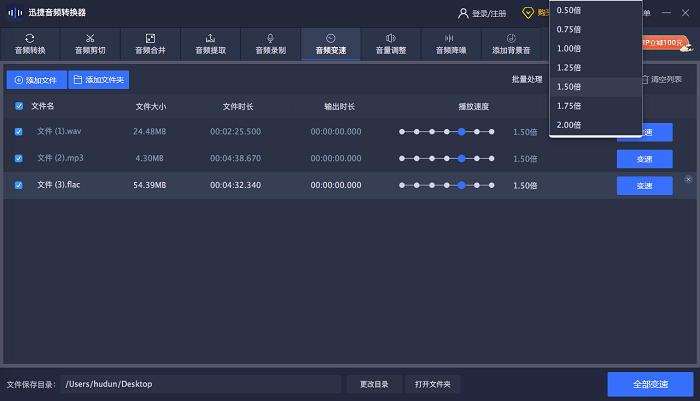Image resolution: width=700 pixels, height=401 pixels.
Task: Choose 2.00倍 in speed dropdown
Action: click(x=596, y=125)
